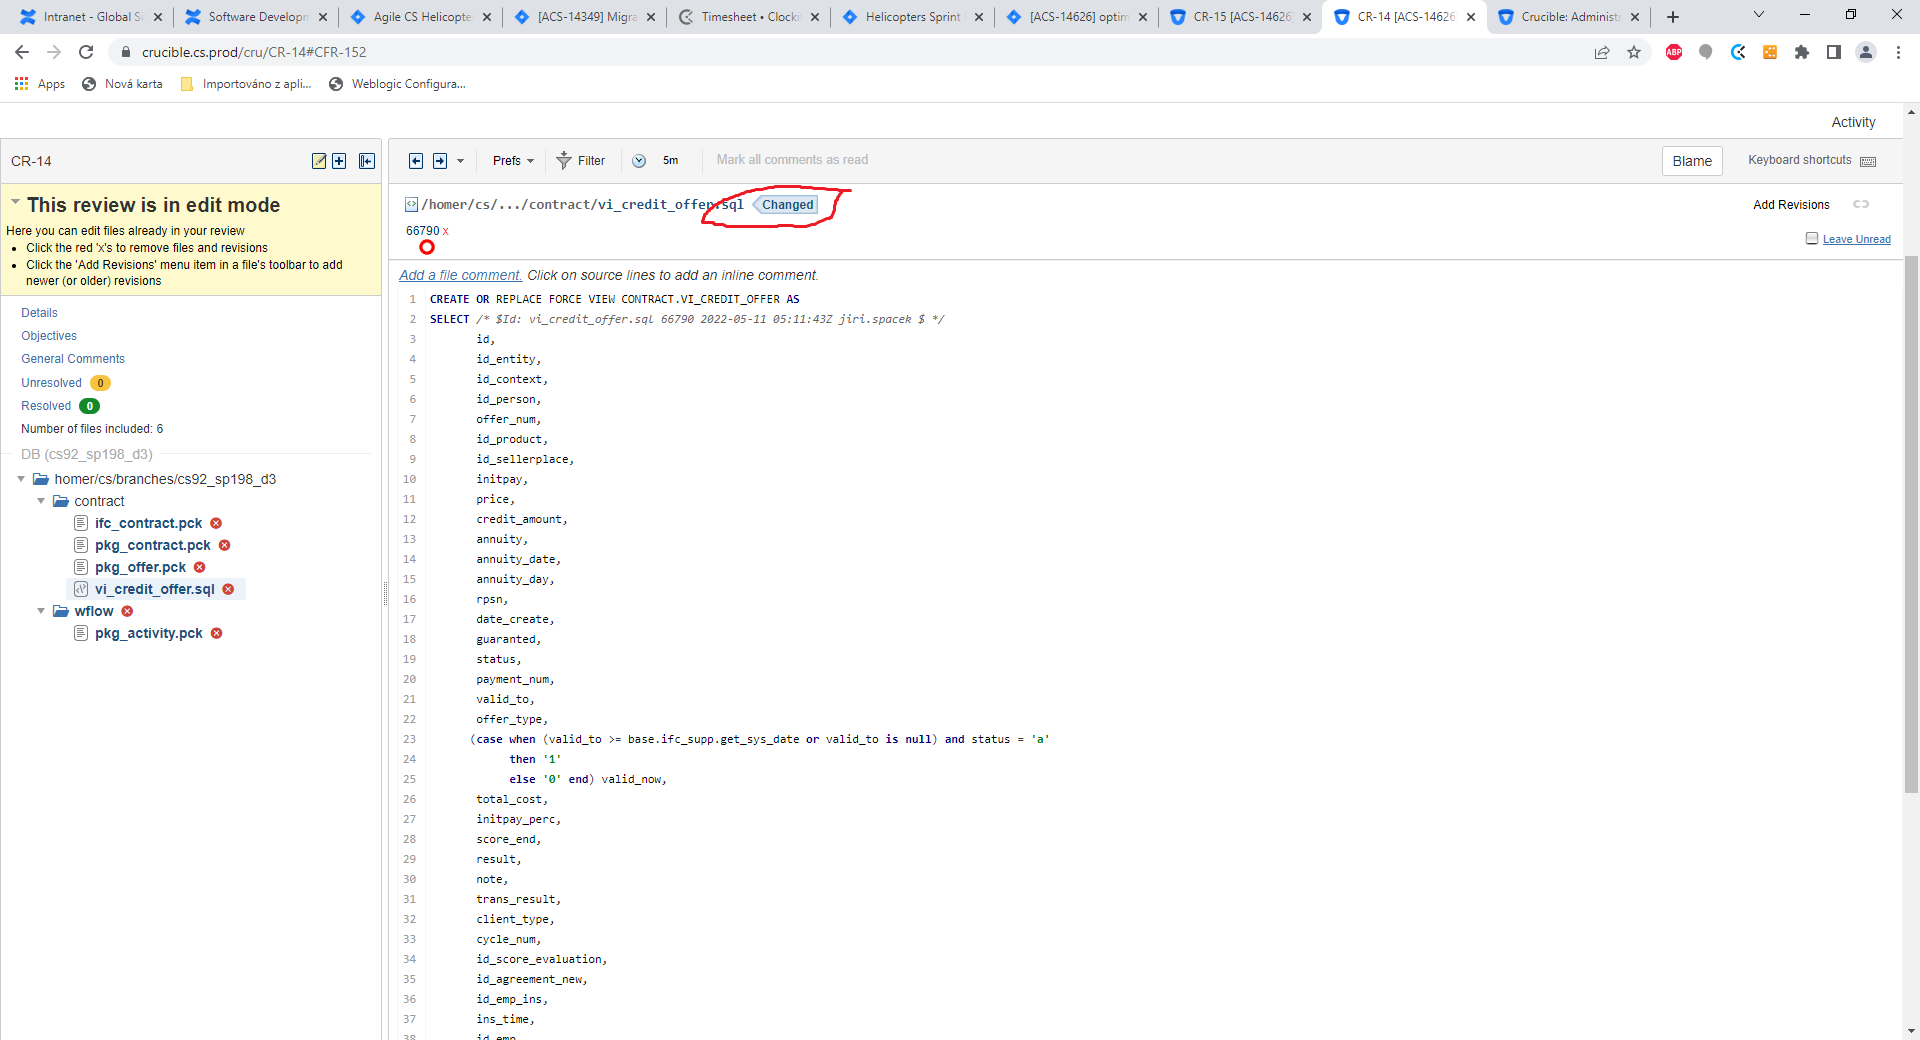Open the Prefs dropdown menu
Viewport: 1920px width, 1040px height.
pyautogui.click(x=513, y=161)
